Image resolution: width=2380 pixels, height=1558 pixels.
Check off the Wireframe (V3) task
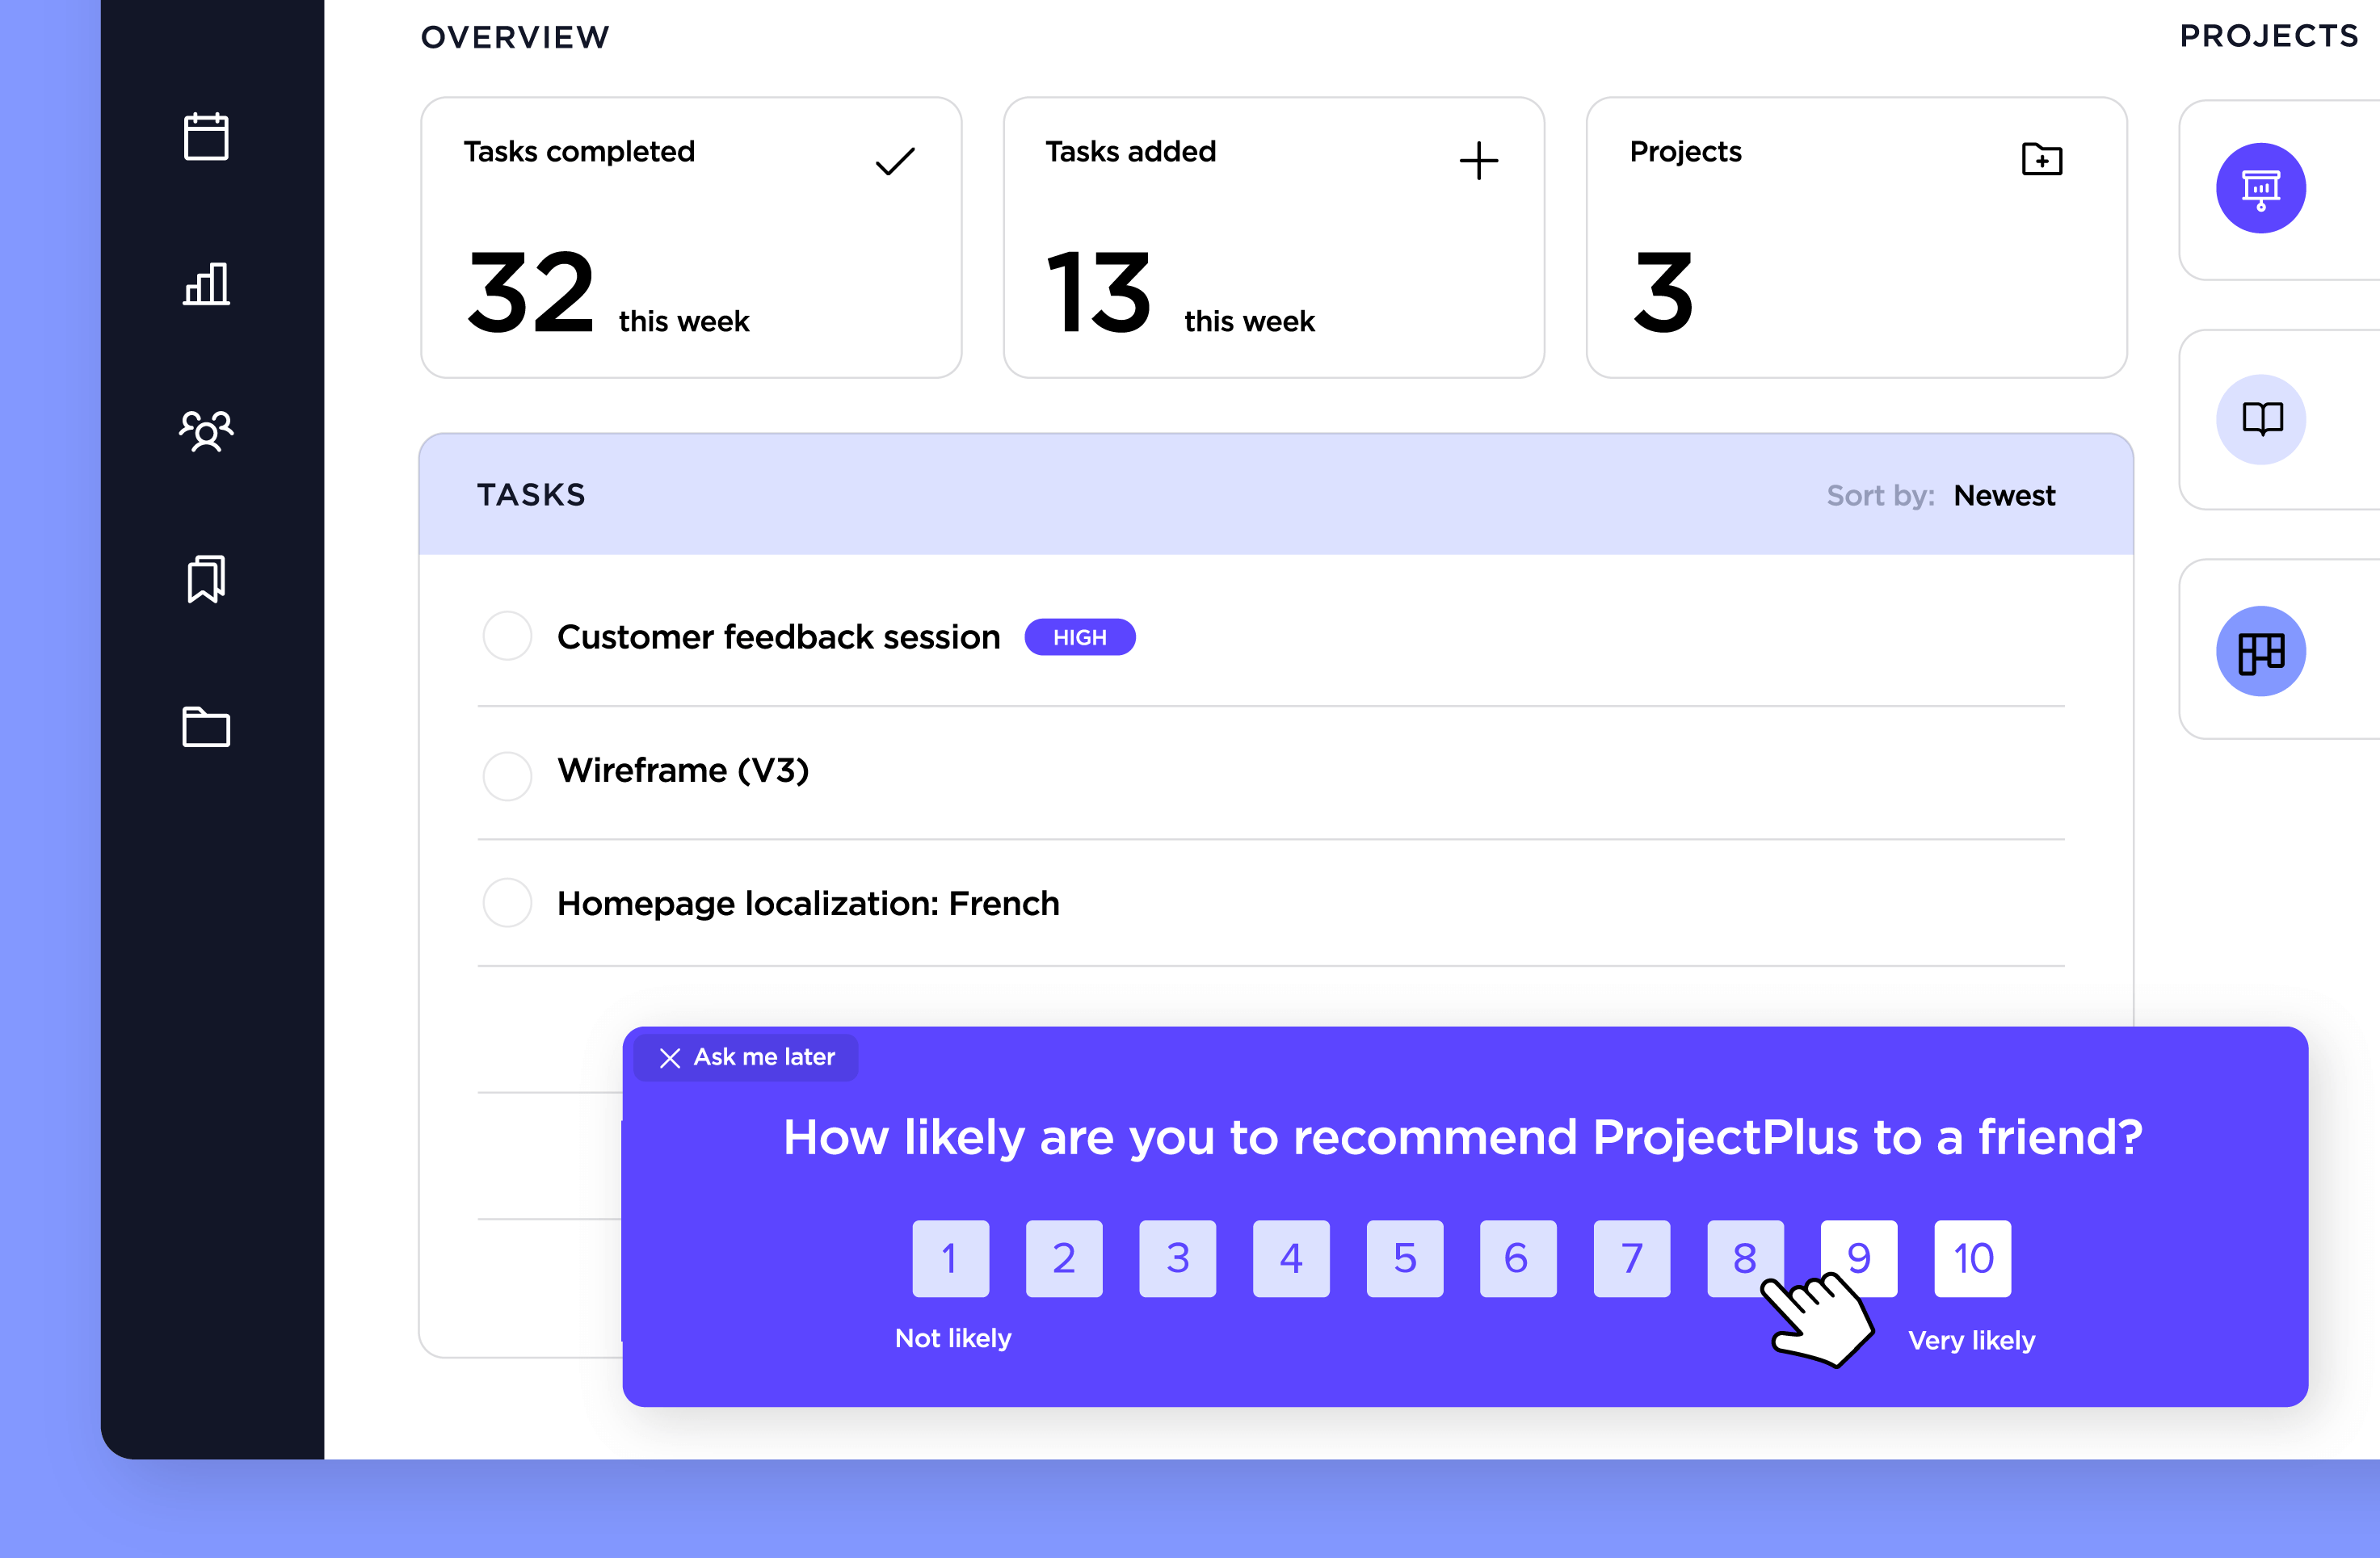click(x=507, y=775)
